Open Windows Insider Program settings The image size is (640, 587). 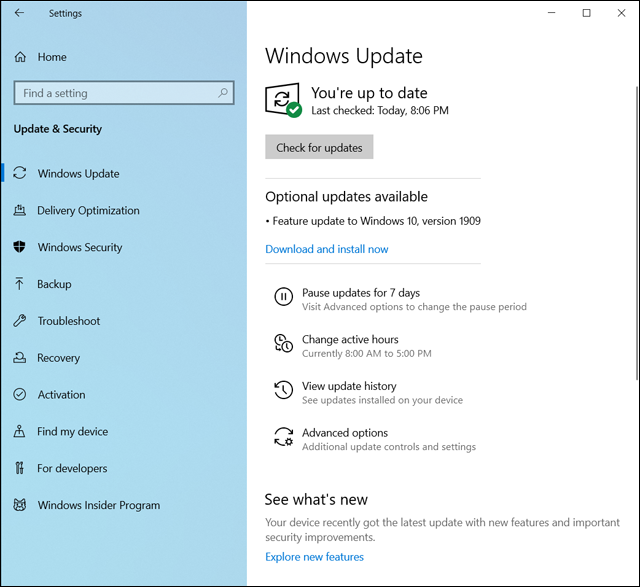click(x=99, y=505)
